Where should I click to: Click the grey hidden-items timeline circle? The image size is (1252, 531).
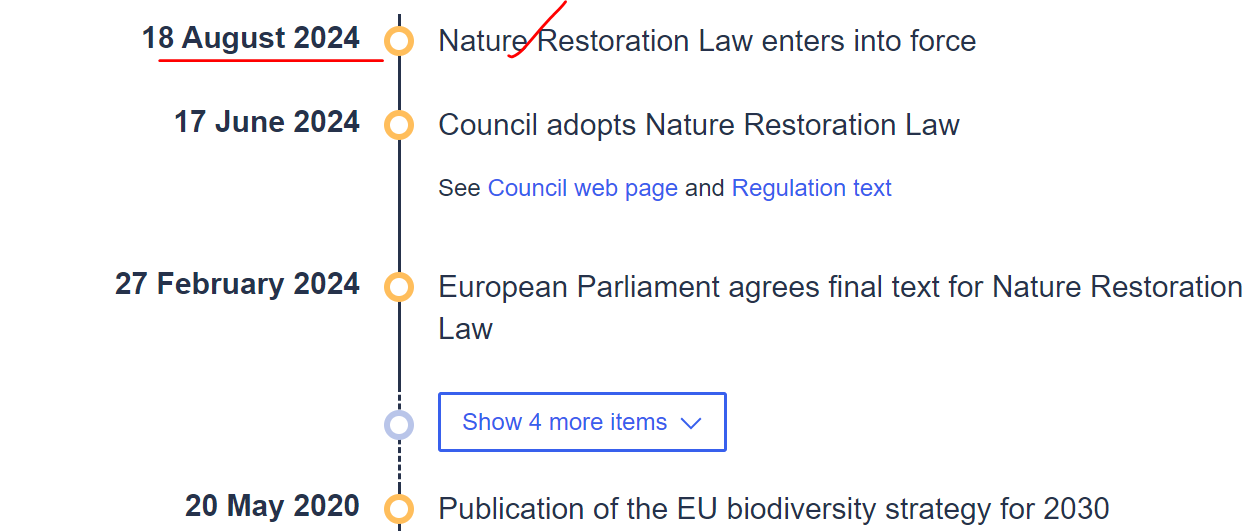(x=399, y=424)
